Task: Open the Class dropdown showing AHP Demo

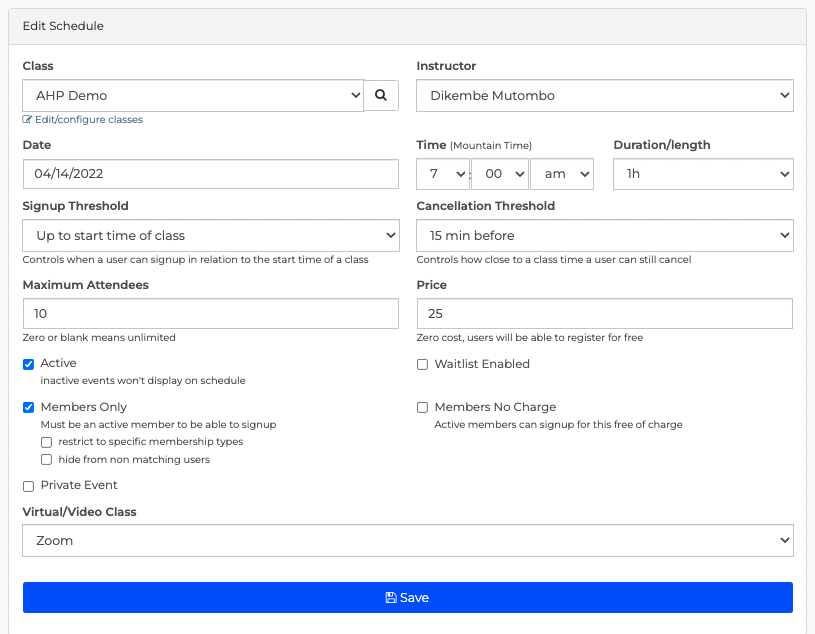Action: (x=193, y=96)
